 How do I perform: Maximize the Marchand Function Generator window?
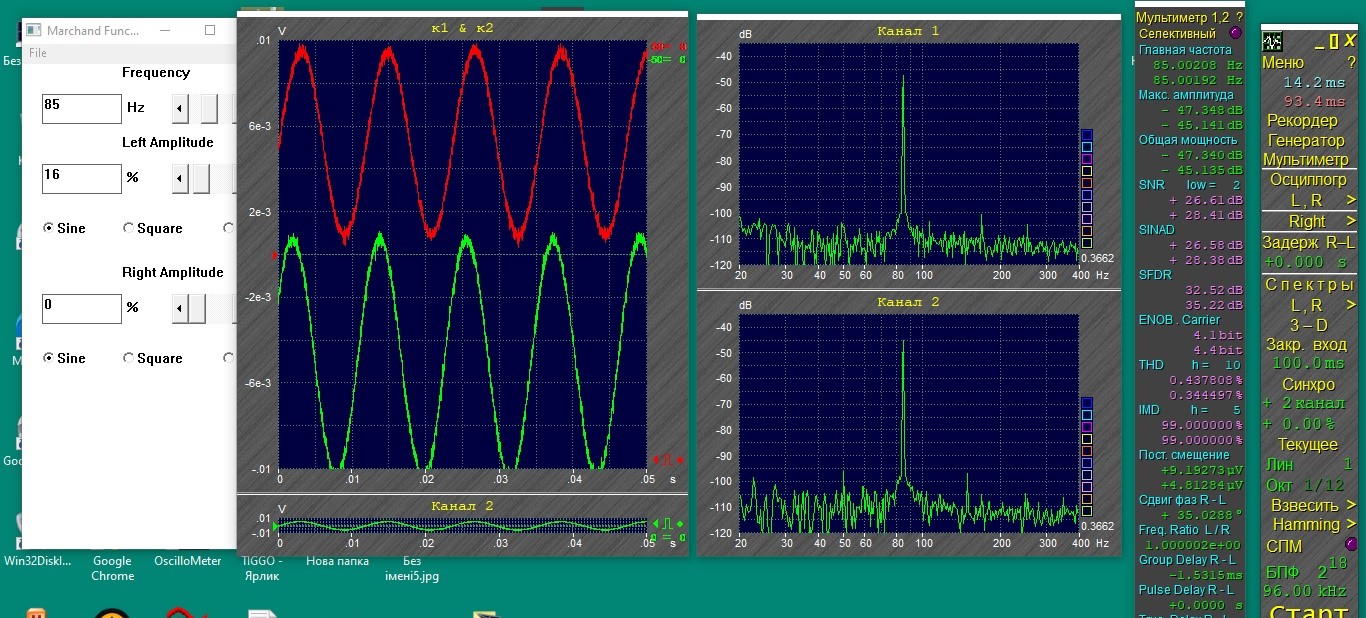point(210,30)
